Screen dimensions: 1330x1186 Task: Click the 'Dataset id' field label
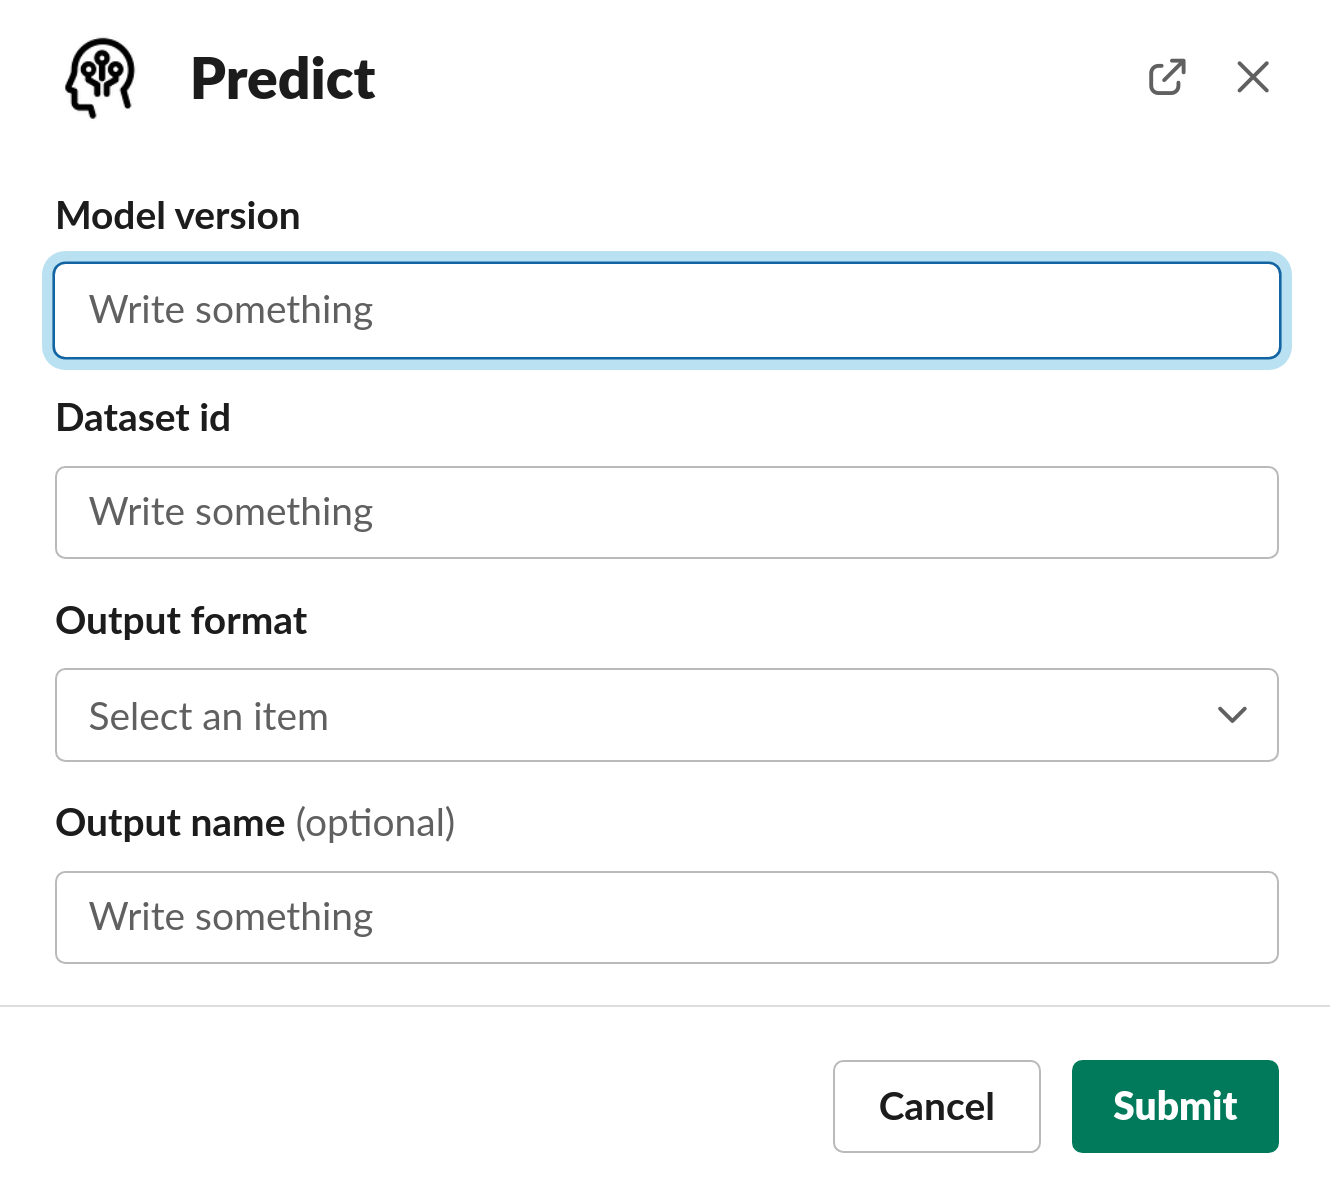click(143, 418)
